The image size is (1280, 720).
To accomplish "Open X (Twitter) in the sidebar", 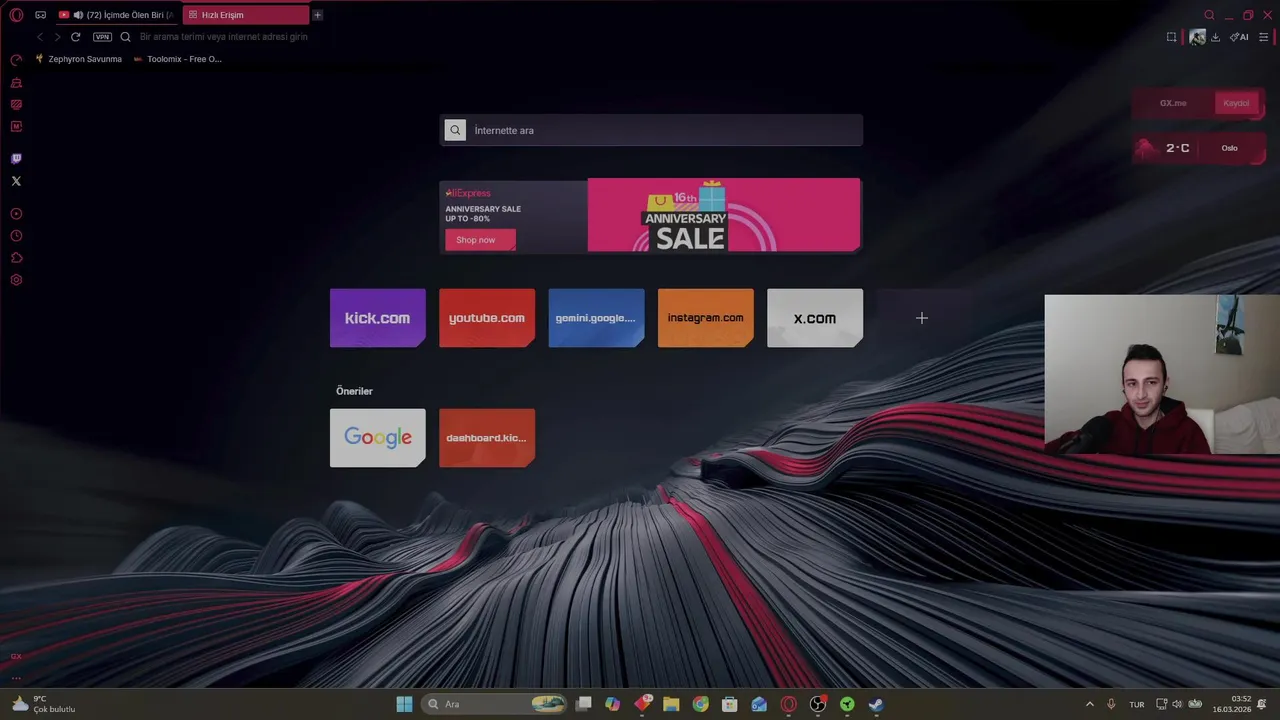I will (16, 181).
